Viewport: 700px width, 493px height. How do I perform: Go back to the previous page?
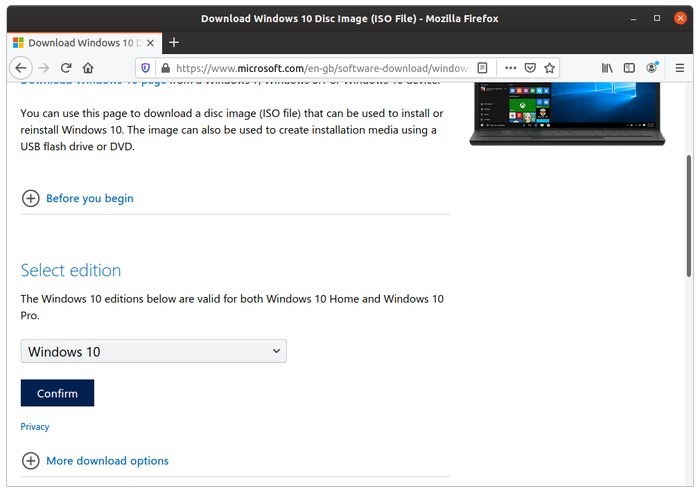(x=21, y=68)
